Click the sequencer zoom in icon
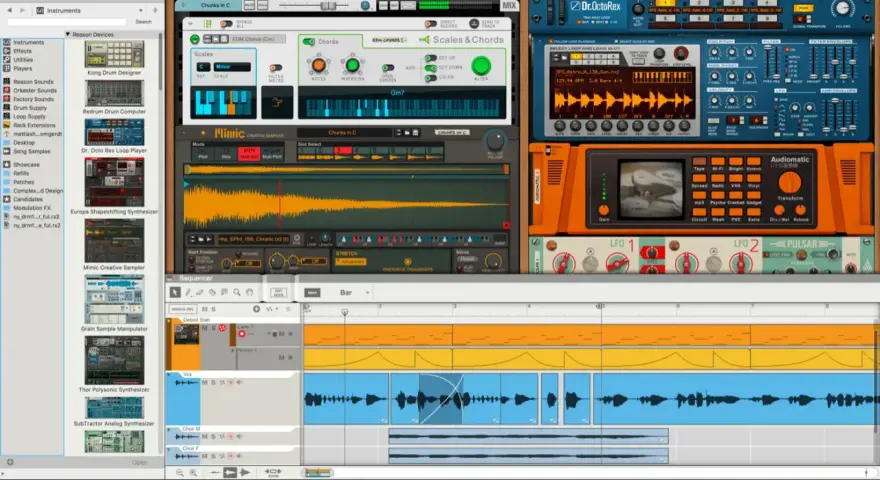 193,473
